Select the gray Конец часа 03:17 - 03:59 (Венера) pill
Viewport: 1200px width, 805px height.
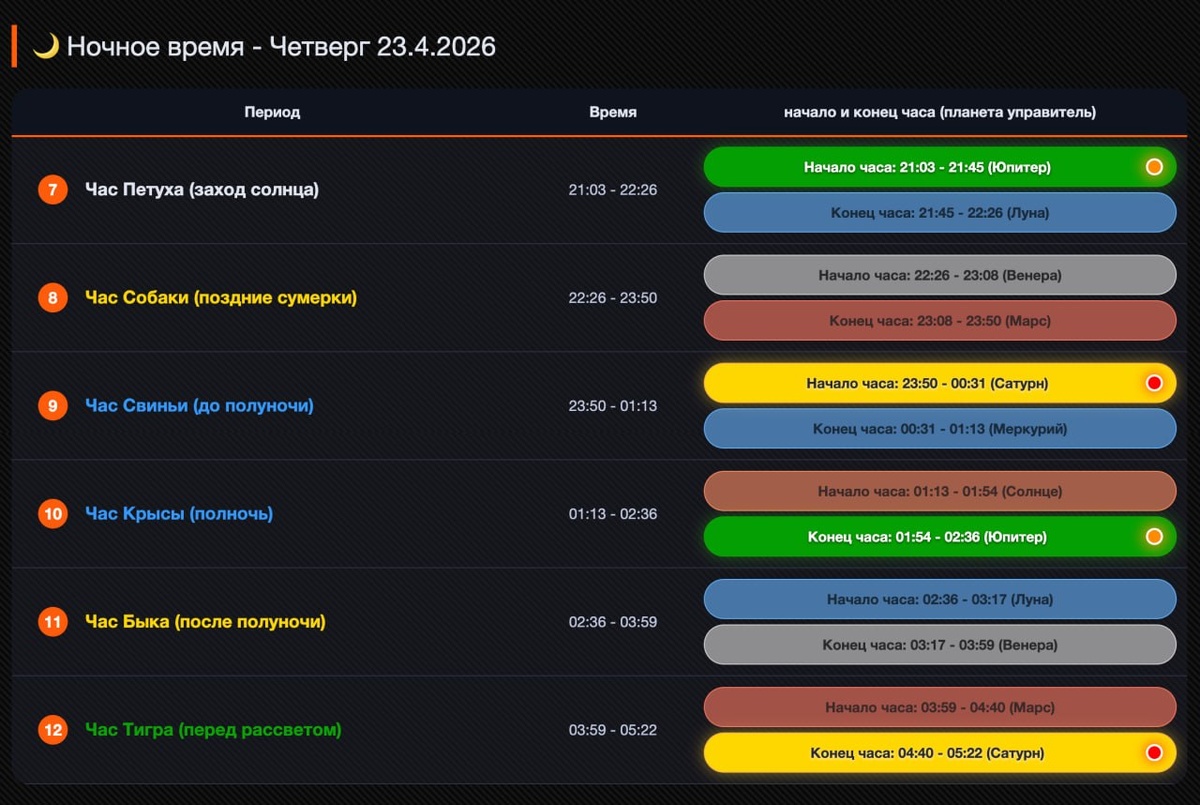pyautogui.click(x=940, y=645)
